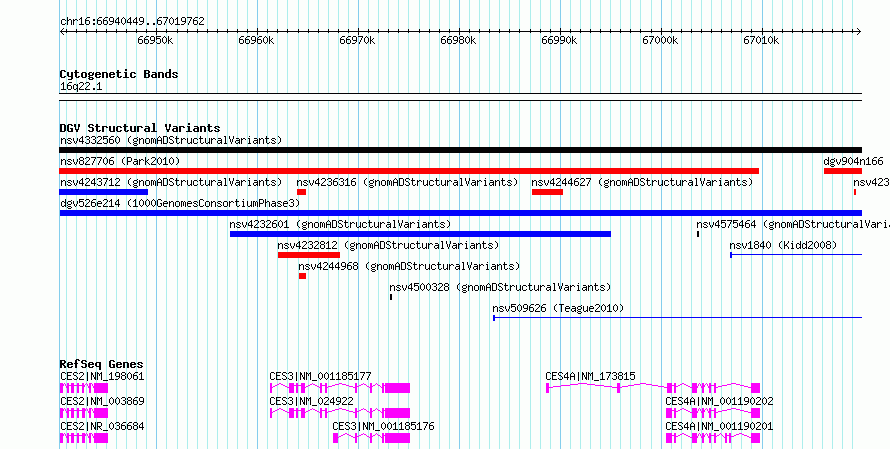Click the gene model under CES3|NM_024922
Image resolution: width=890 pixels, height=449 pixels.
(x=340, y=413)
